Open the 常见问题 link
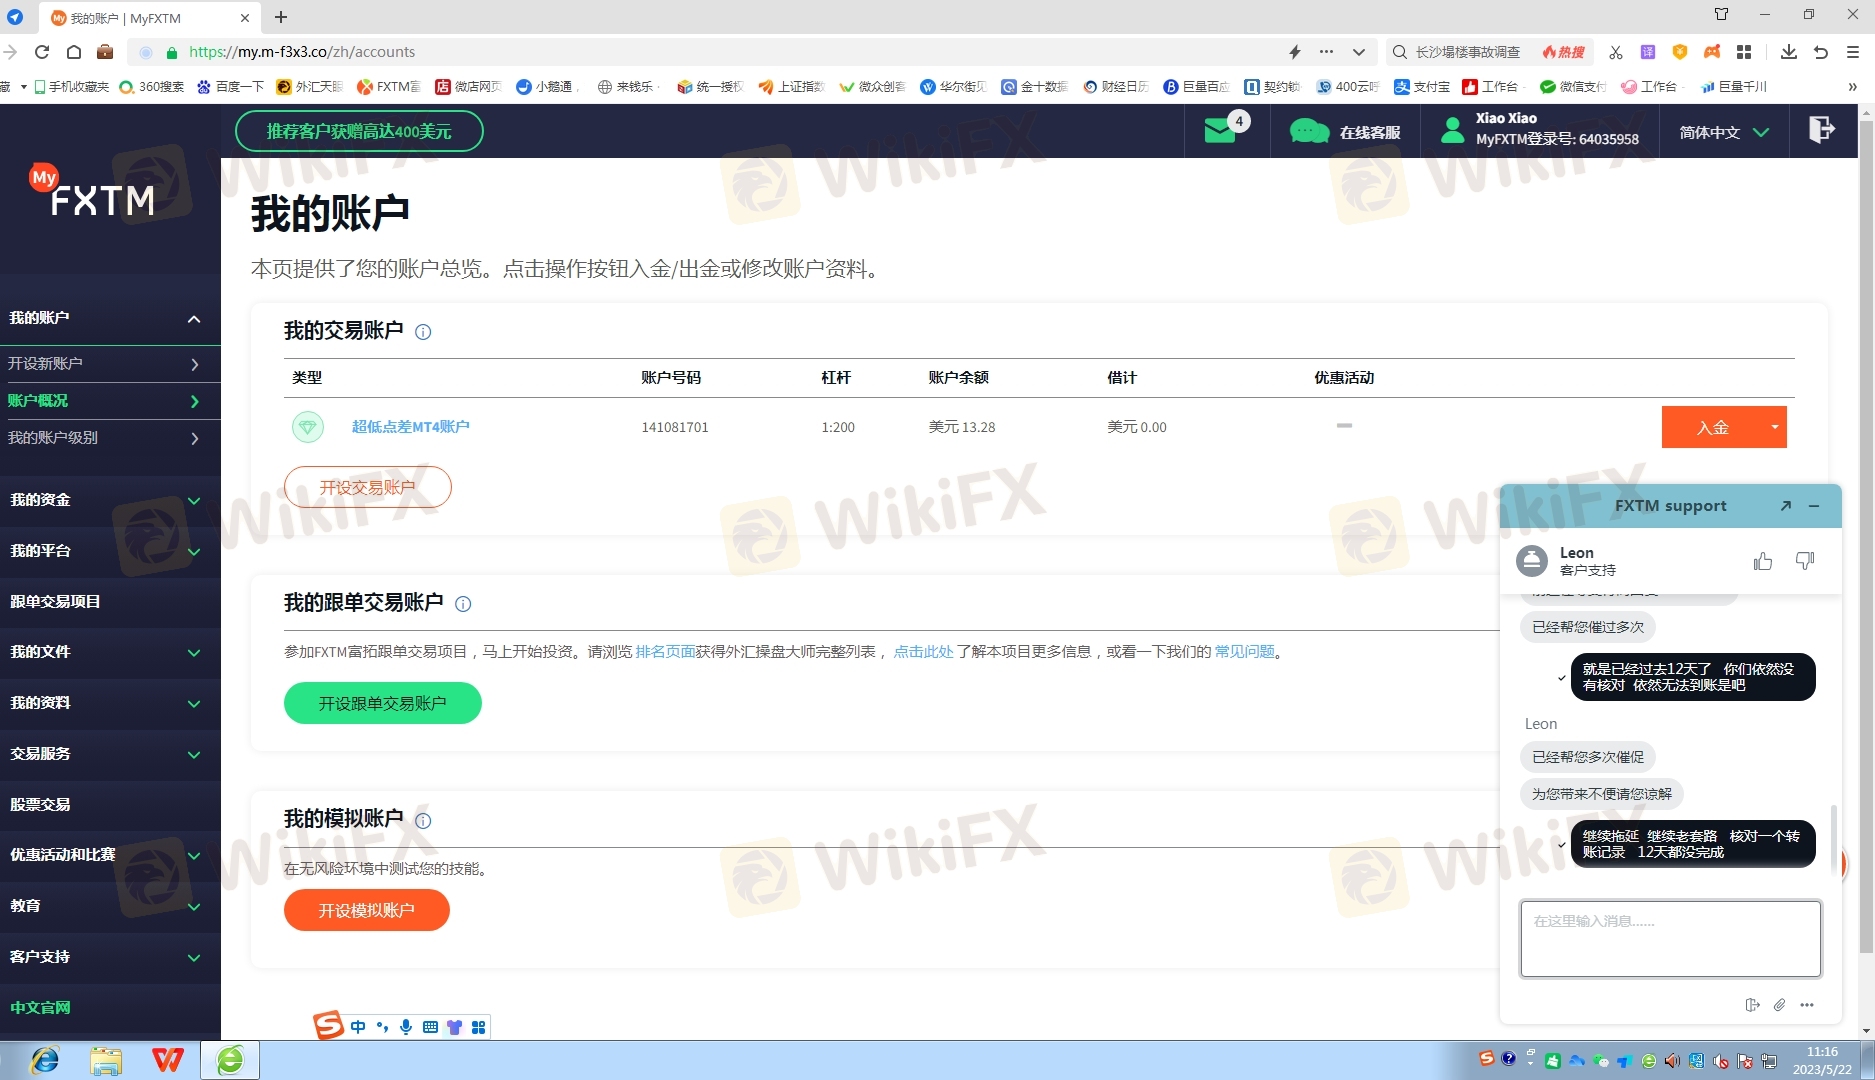 pos(1244,652)
